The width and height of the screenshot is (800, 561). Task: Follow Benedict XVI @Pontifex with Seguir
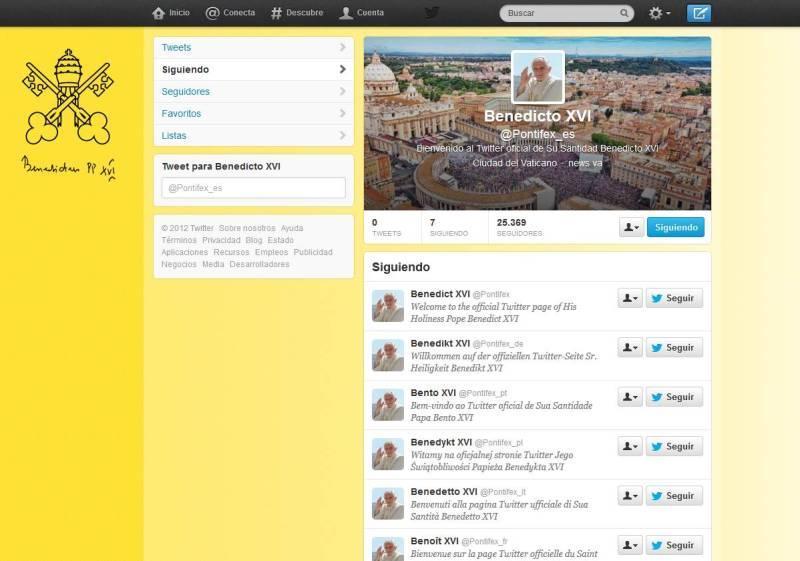673,298
